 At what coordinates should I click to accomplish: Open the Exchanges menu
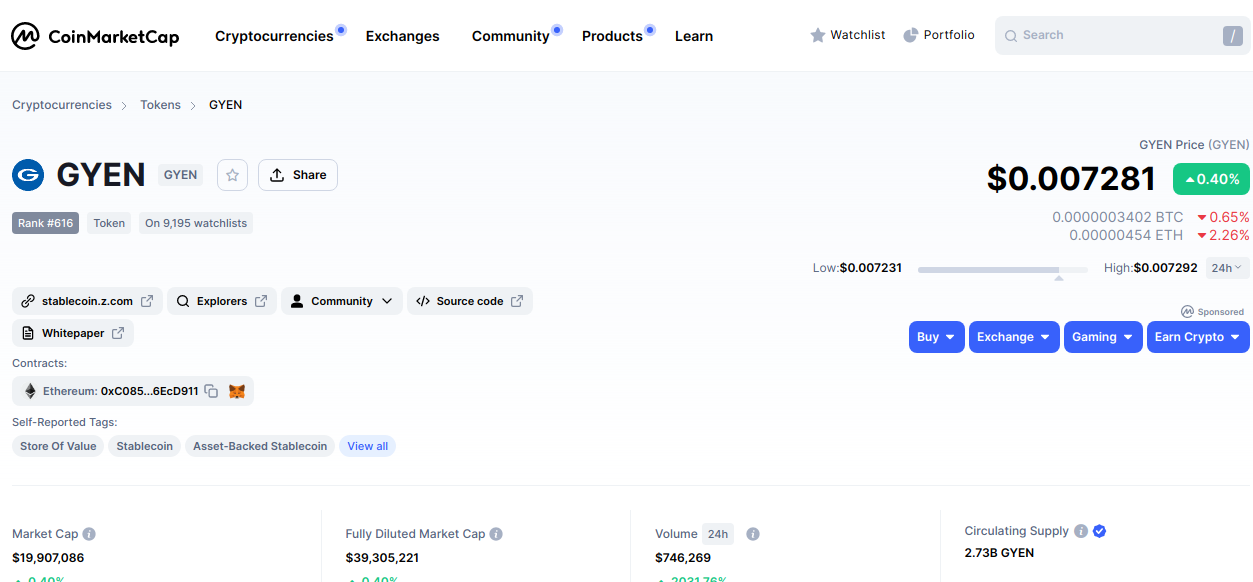402,36
